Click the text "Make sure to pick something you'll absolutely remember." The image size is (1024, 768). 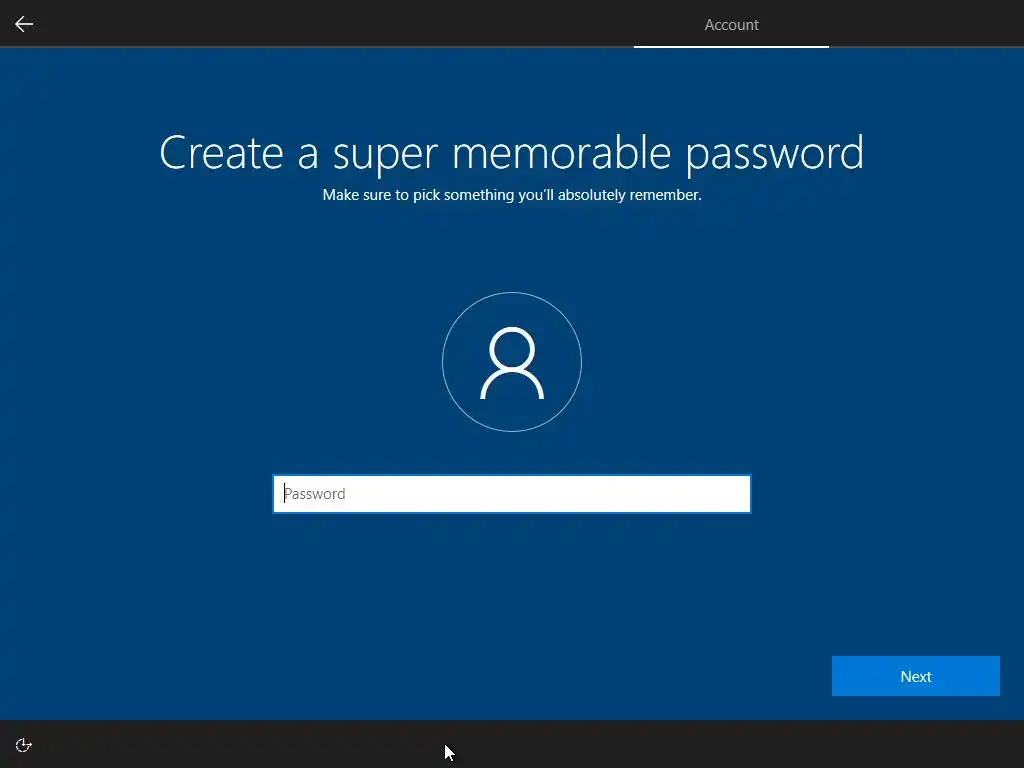(x=512, y=195)
